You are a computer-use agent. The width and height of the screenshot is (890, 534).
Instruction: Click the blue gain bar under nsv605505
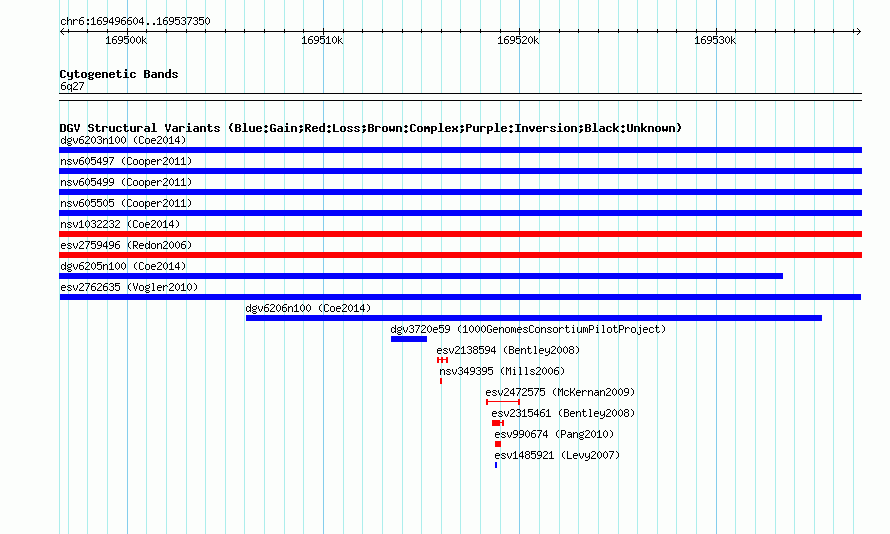(x=460, y=213)
